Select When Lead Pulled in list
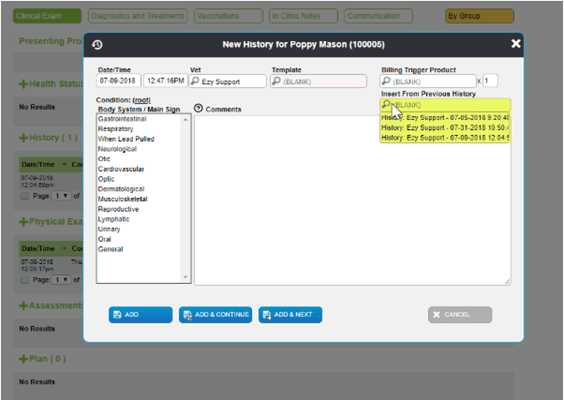This screenshot has width=564, height=400. 126,139
